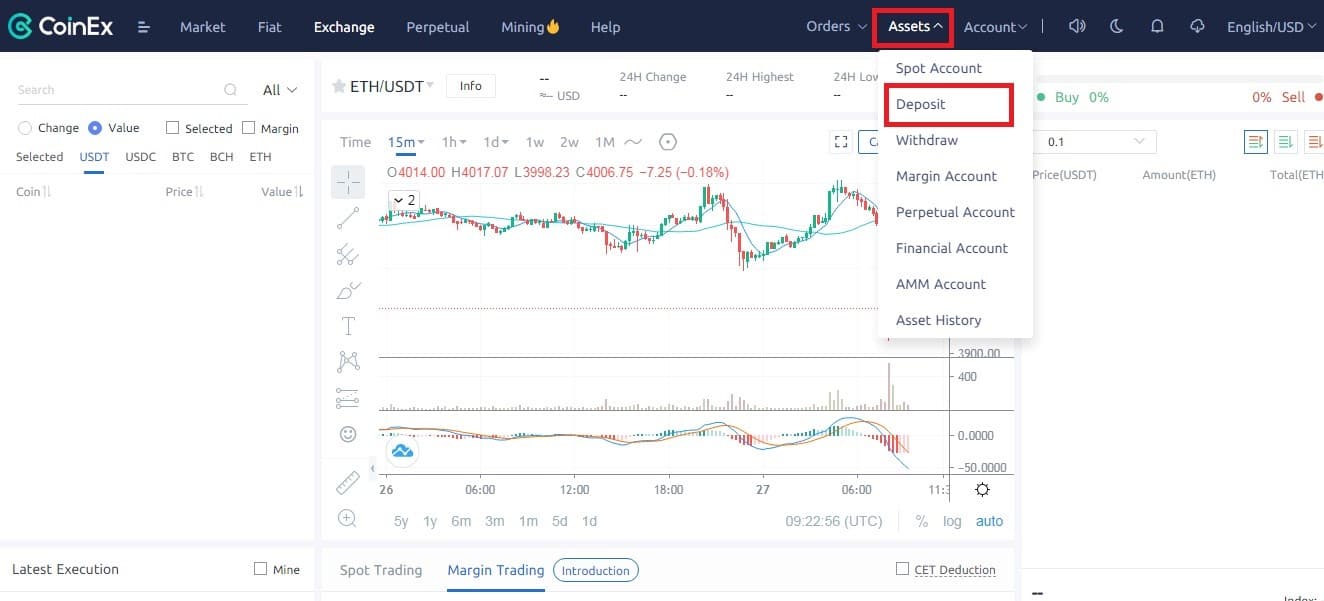1324x601 pixels.
Task: Tick the Selected checkbox
Action: click(172, 128)
